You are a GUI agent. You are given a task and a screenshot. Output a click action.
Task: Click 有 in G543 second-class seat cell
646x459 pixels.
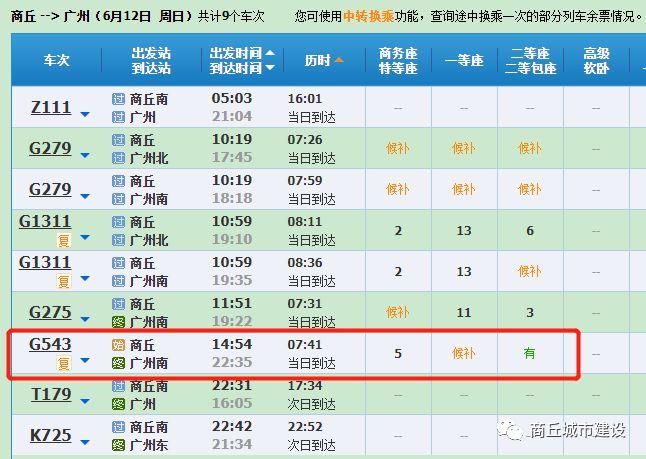(x=529, y=354)
